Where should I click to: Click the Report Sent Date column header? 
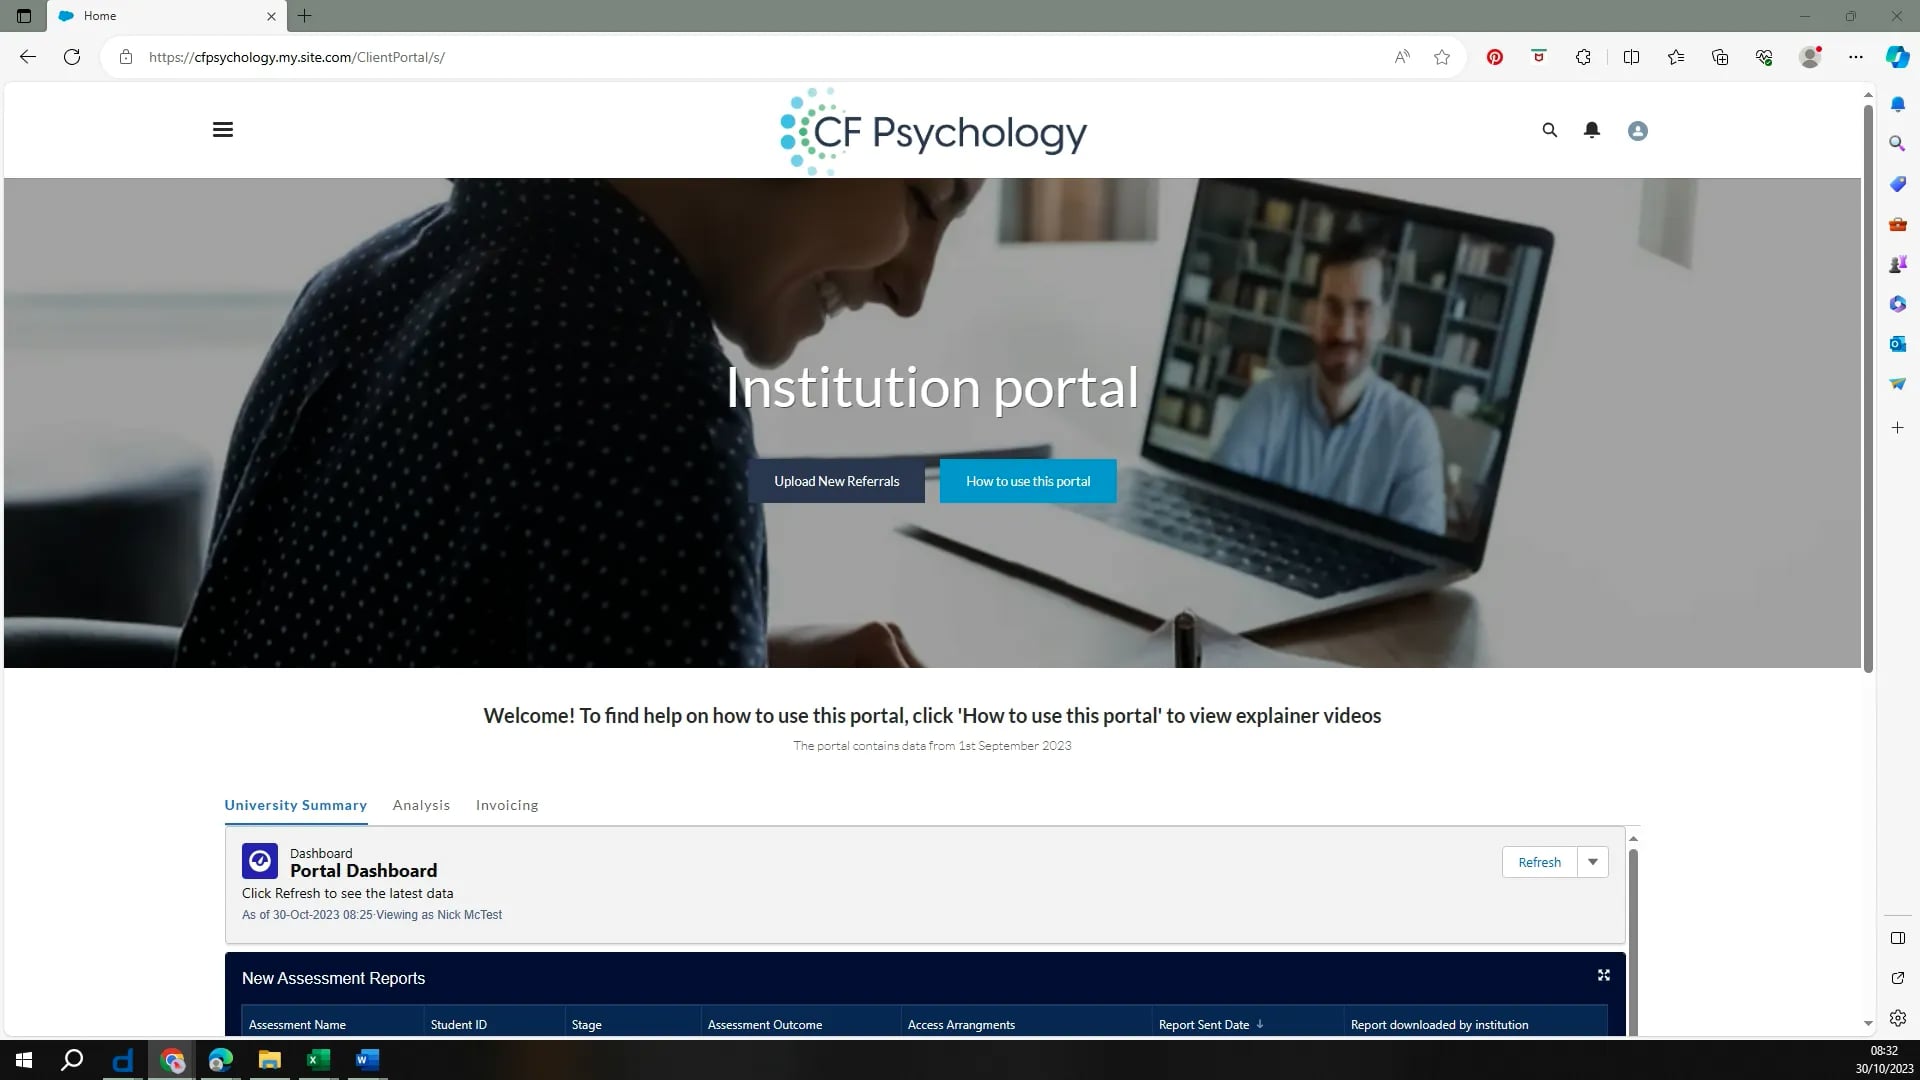click(1204, 1025)
